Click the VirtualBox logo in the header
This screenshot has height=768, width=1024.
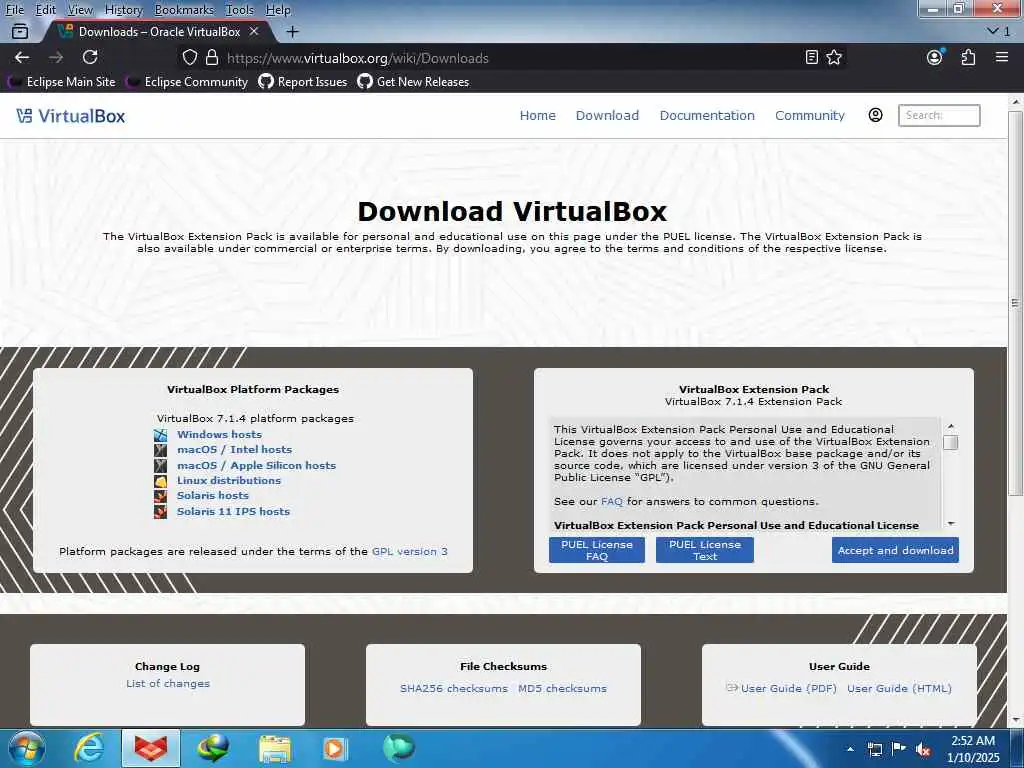(71, 116)
